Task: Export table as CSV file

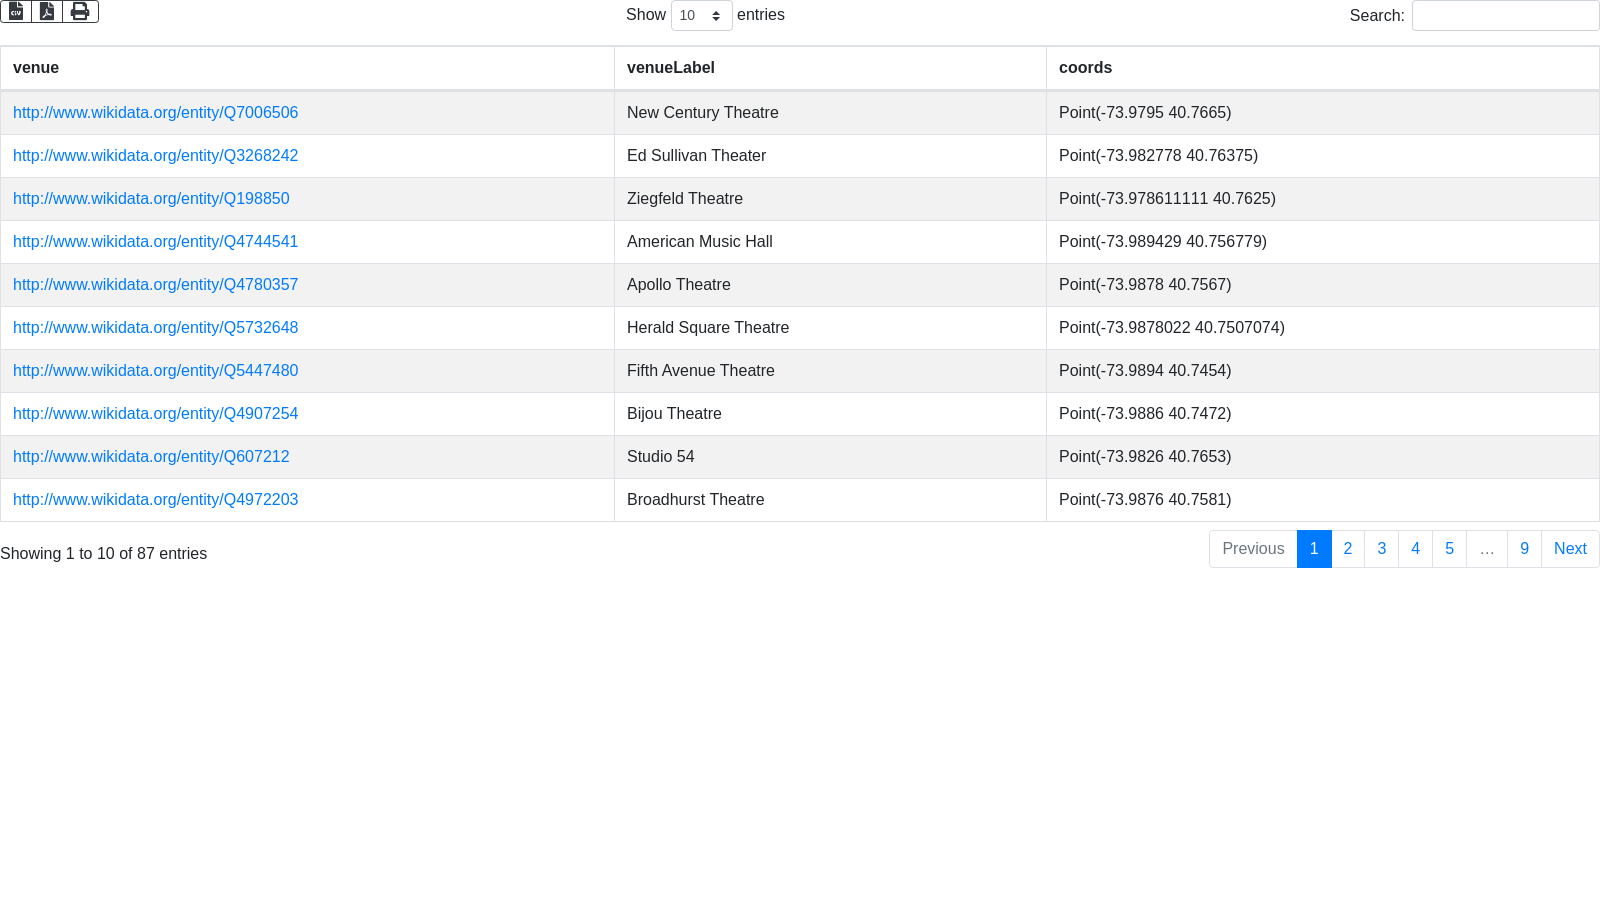Action: [x=16, y=11]
